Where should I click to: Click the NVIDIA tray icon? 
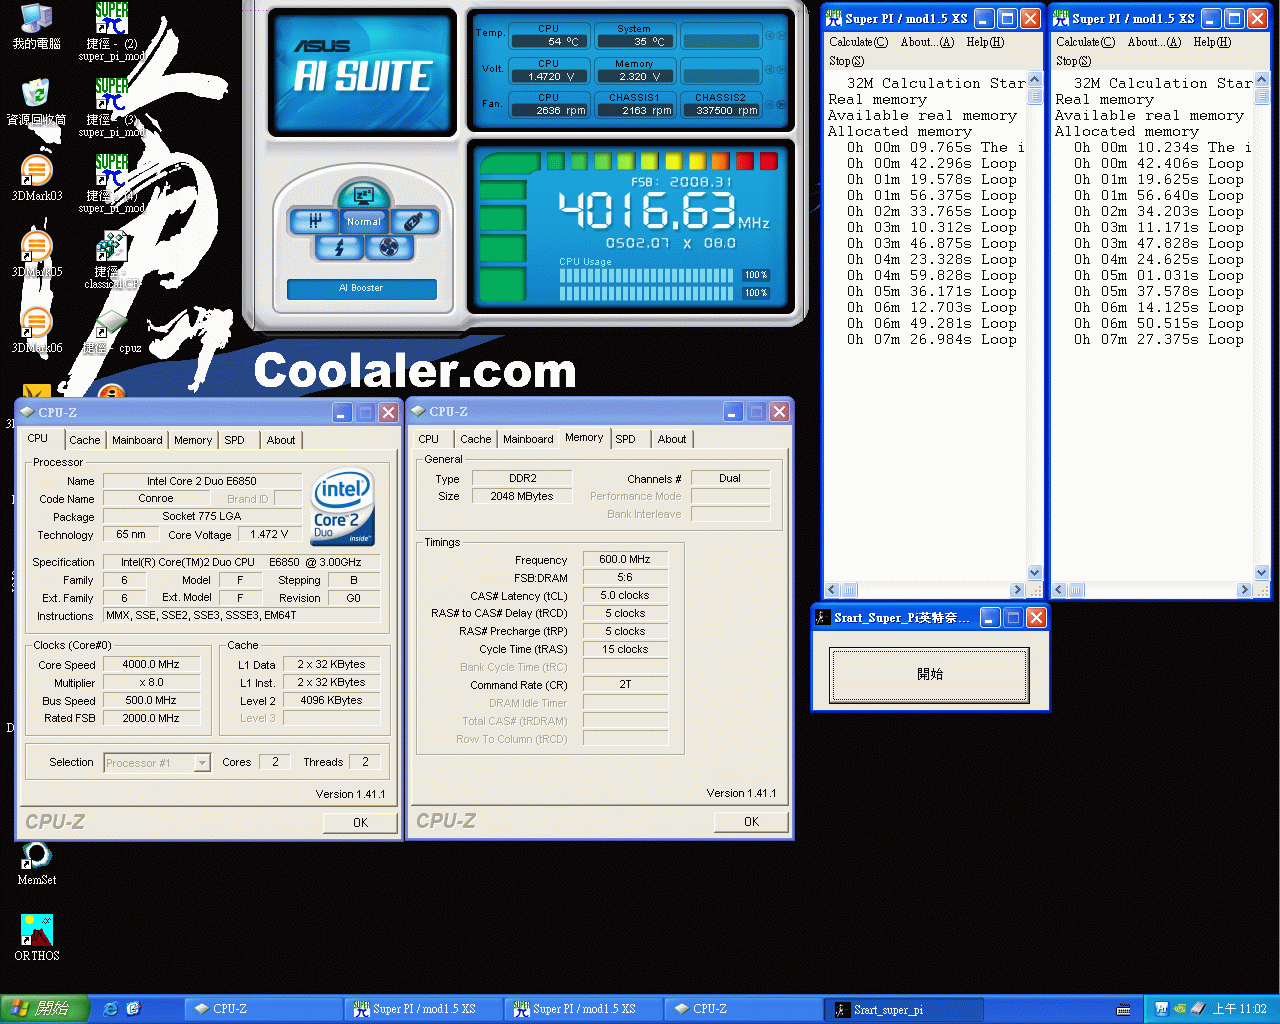click(x=1179, y=1009)
